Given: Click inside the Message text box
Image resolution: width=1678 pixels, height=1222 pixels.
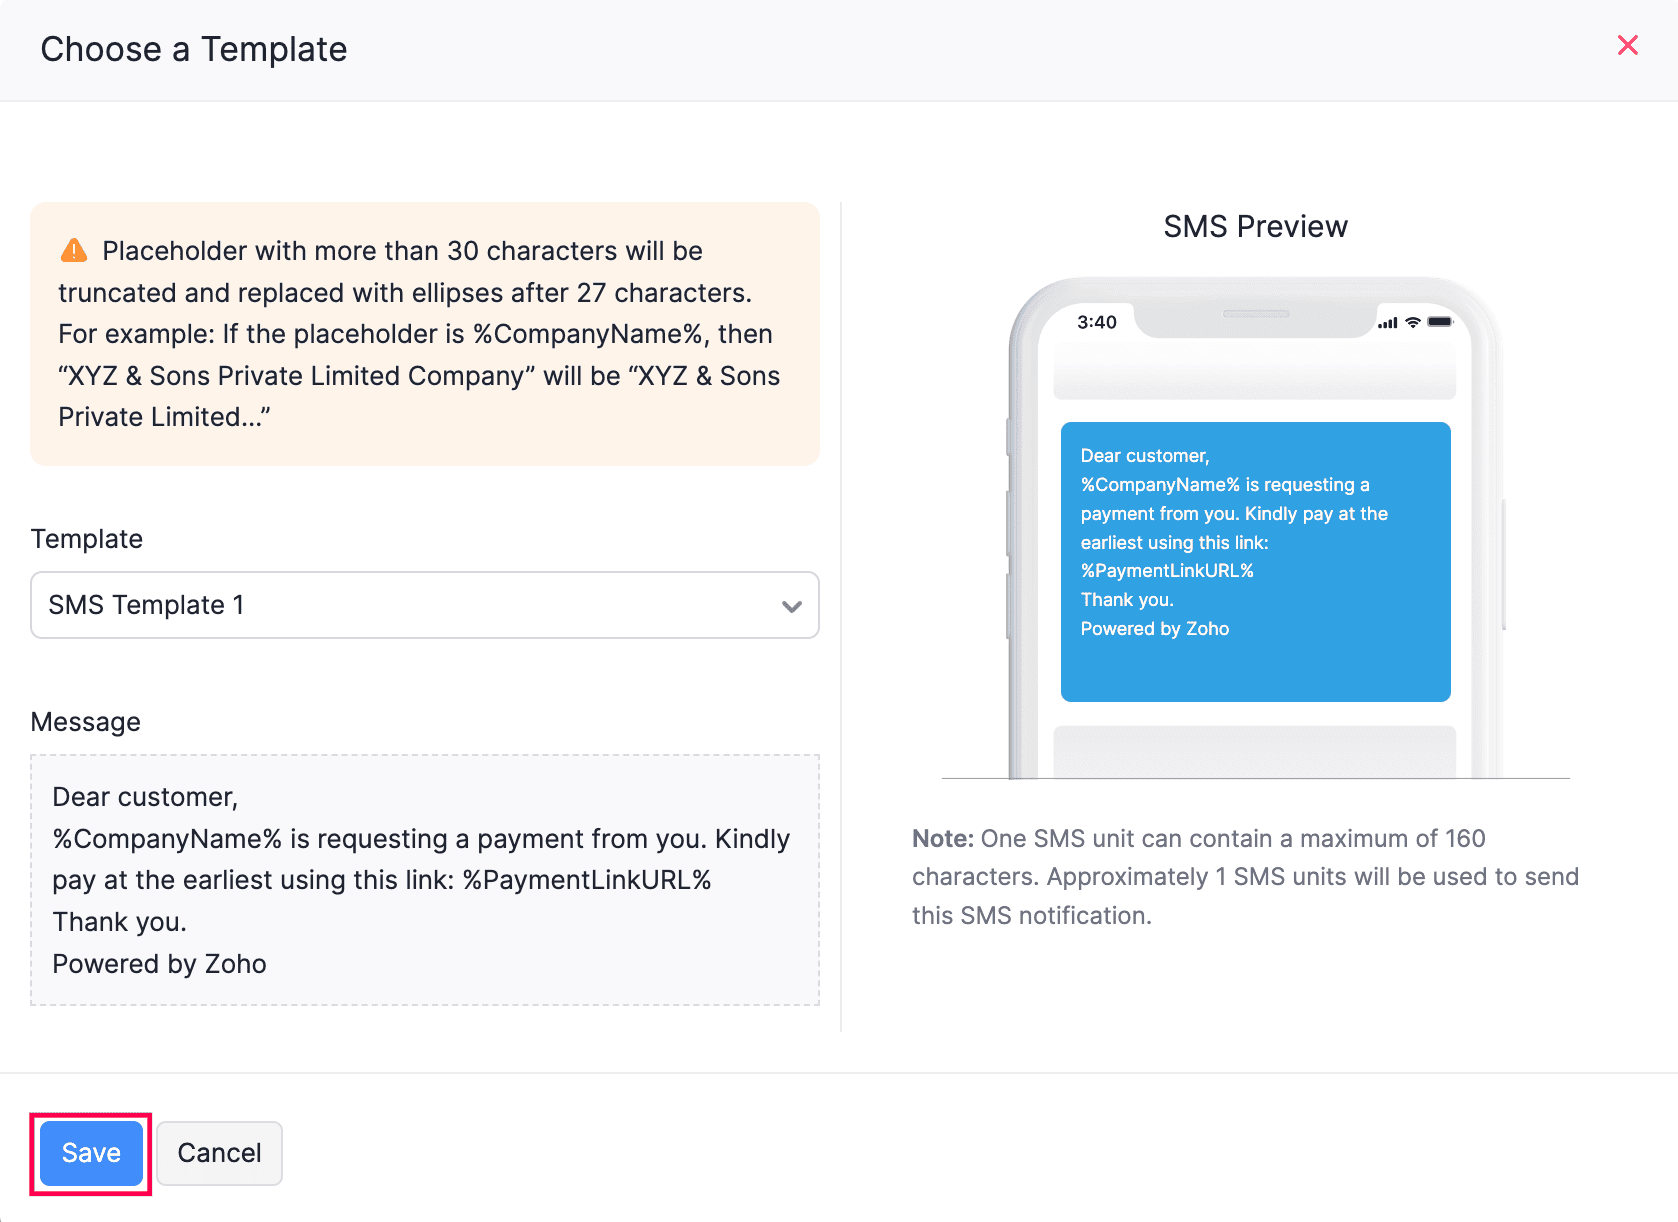Looking at the screenshot, I should [x=424, y=880].
